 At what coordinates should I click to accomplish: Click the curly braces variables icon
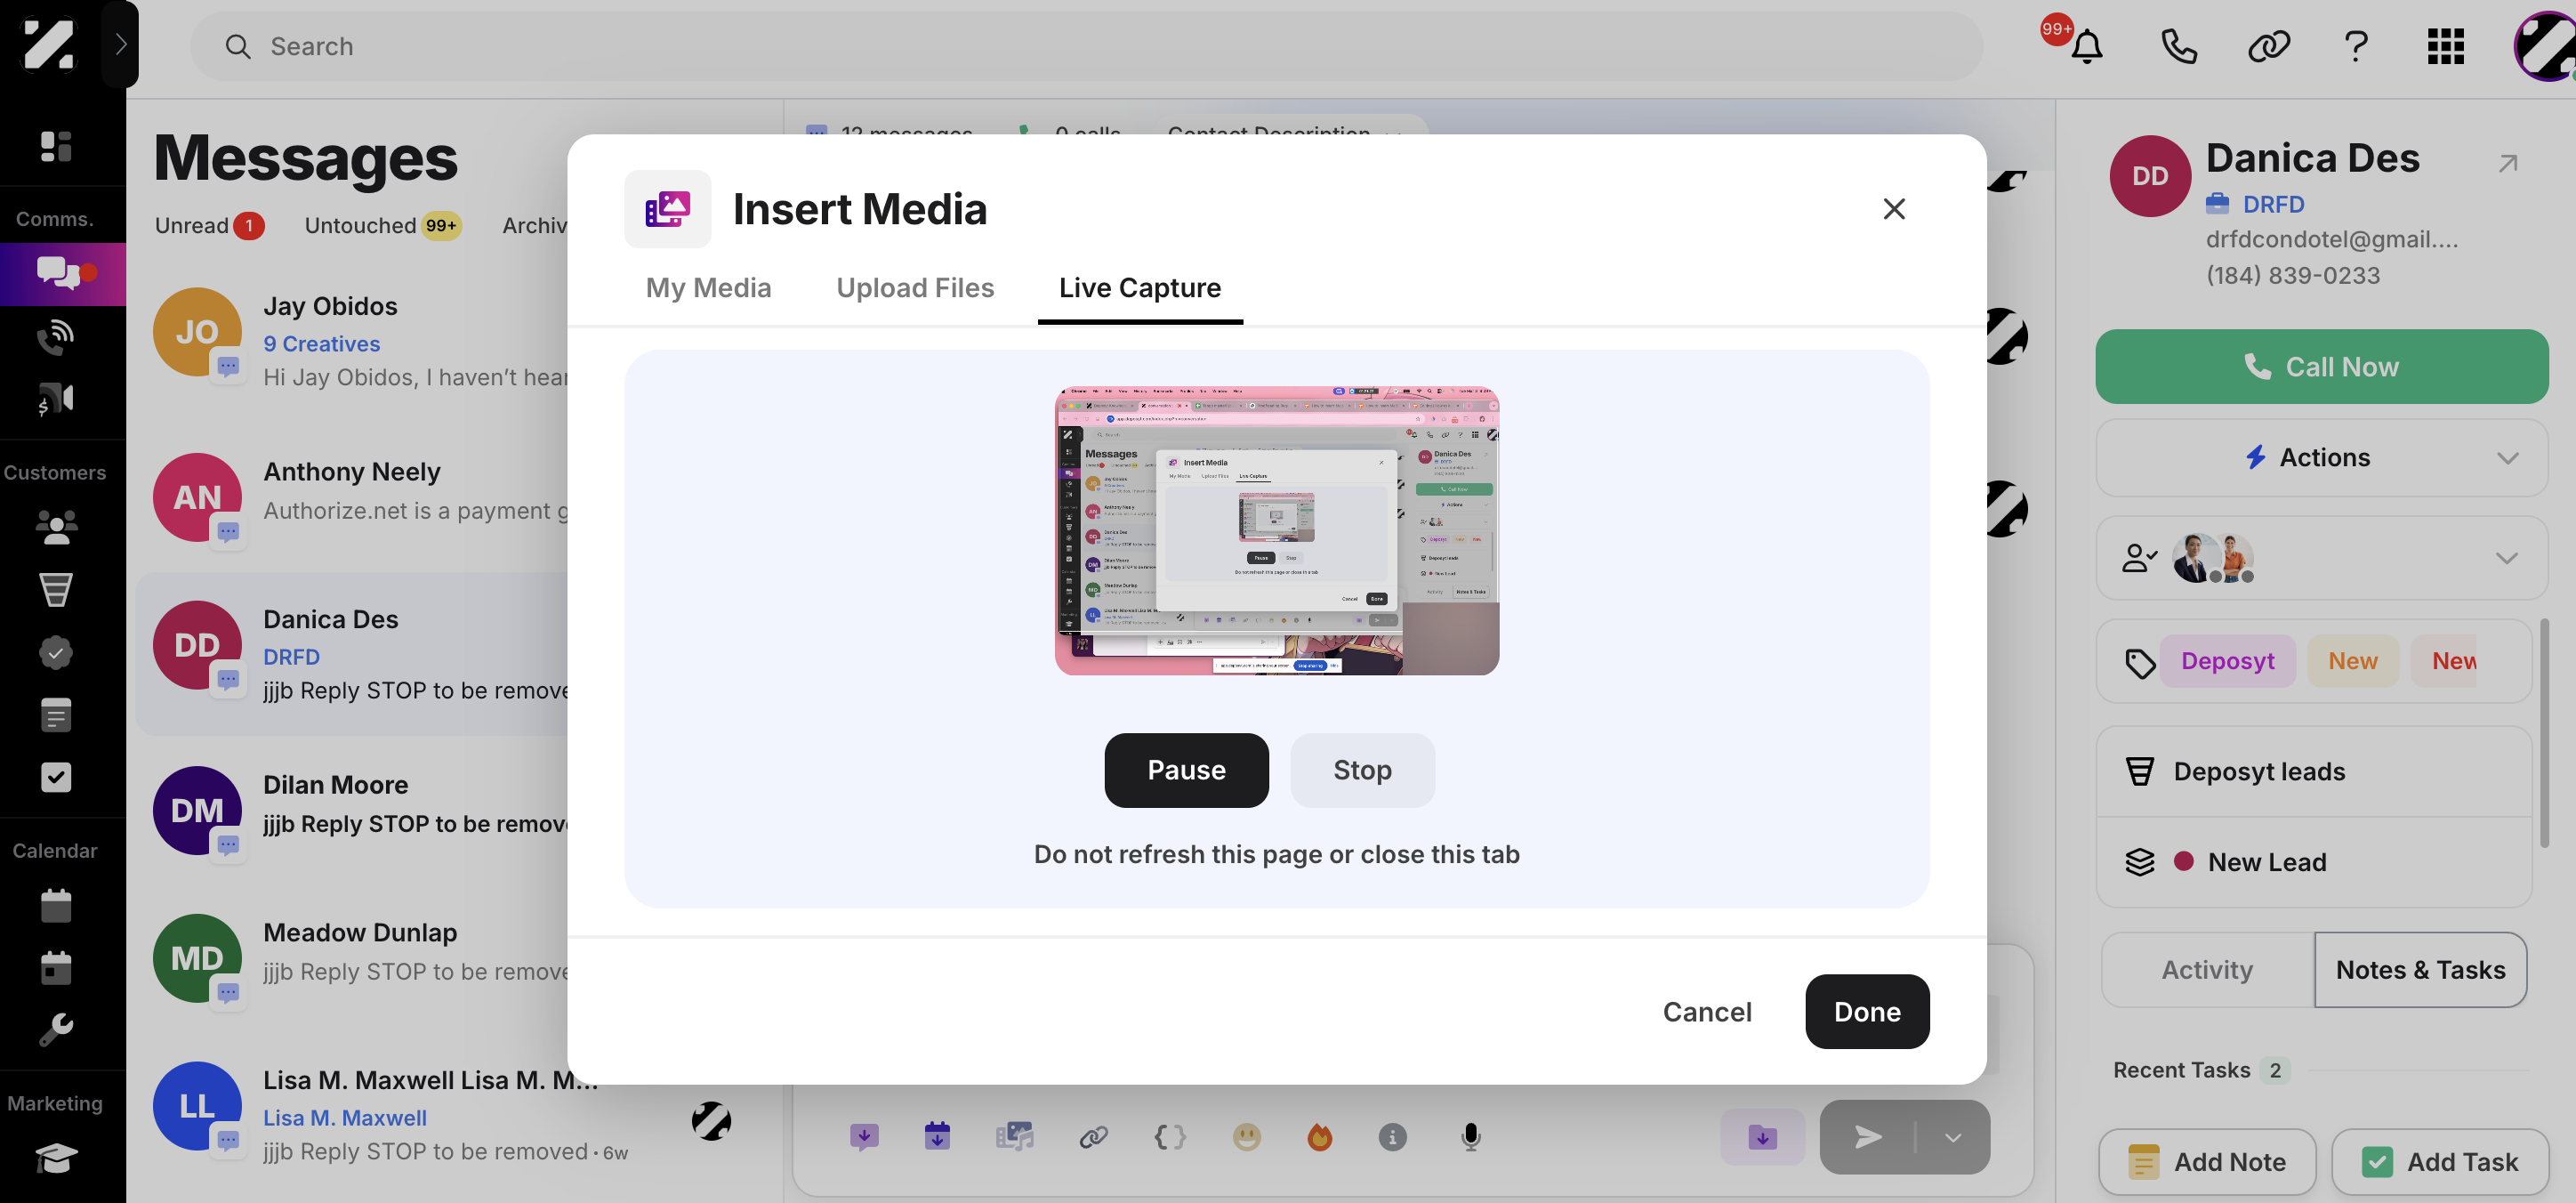(x=1169, y=1137)
